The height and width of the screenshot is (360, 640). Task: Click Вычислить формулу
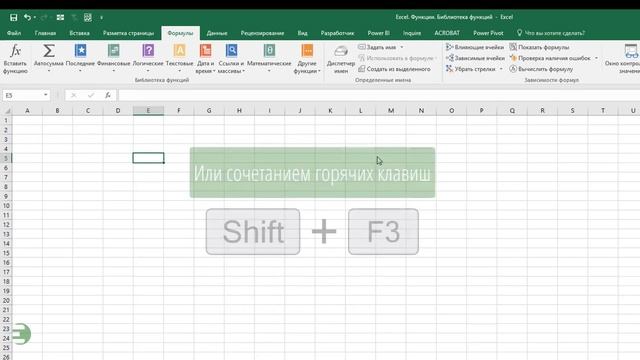(541, 69)
